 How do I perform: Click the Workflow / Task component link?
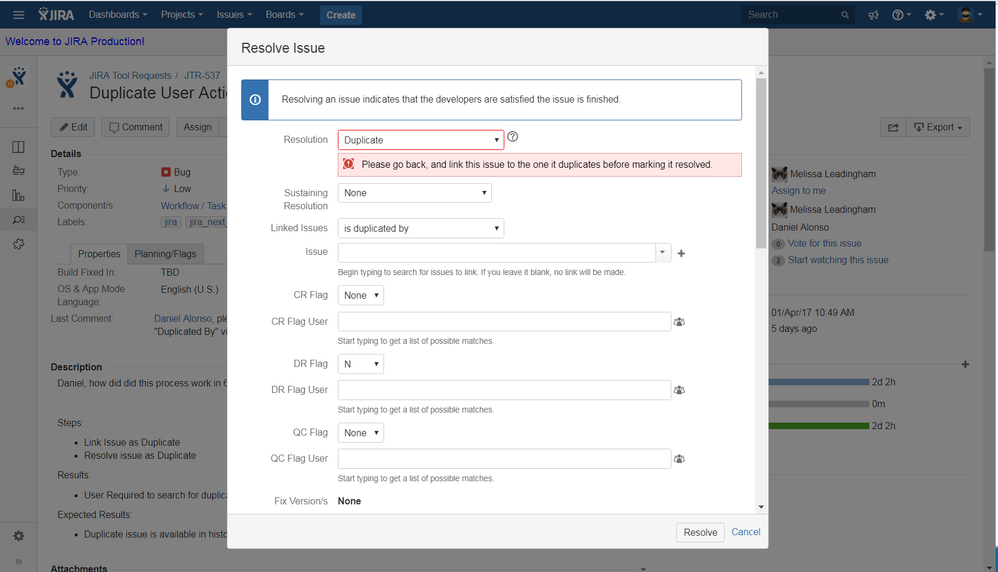(193, 206)
